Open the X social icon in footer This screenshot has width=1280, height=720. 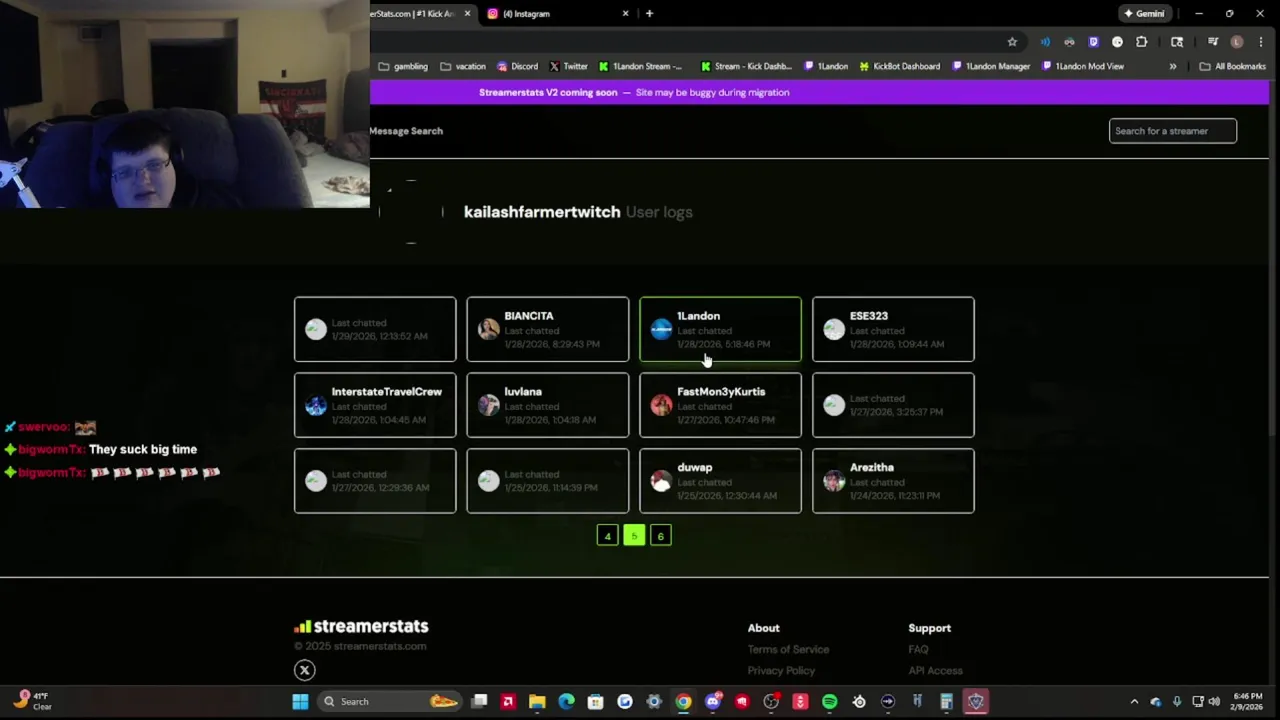coord(305,671)
